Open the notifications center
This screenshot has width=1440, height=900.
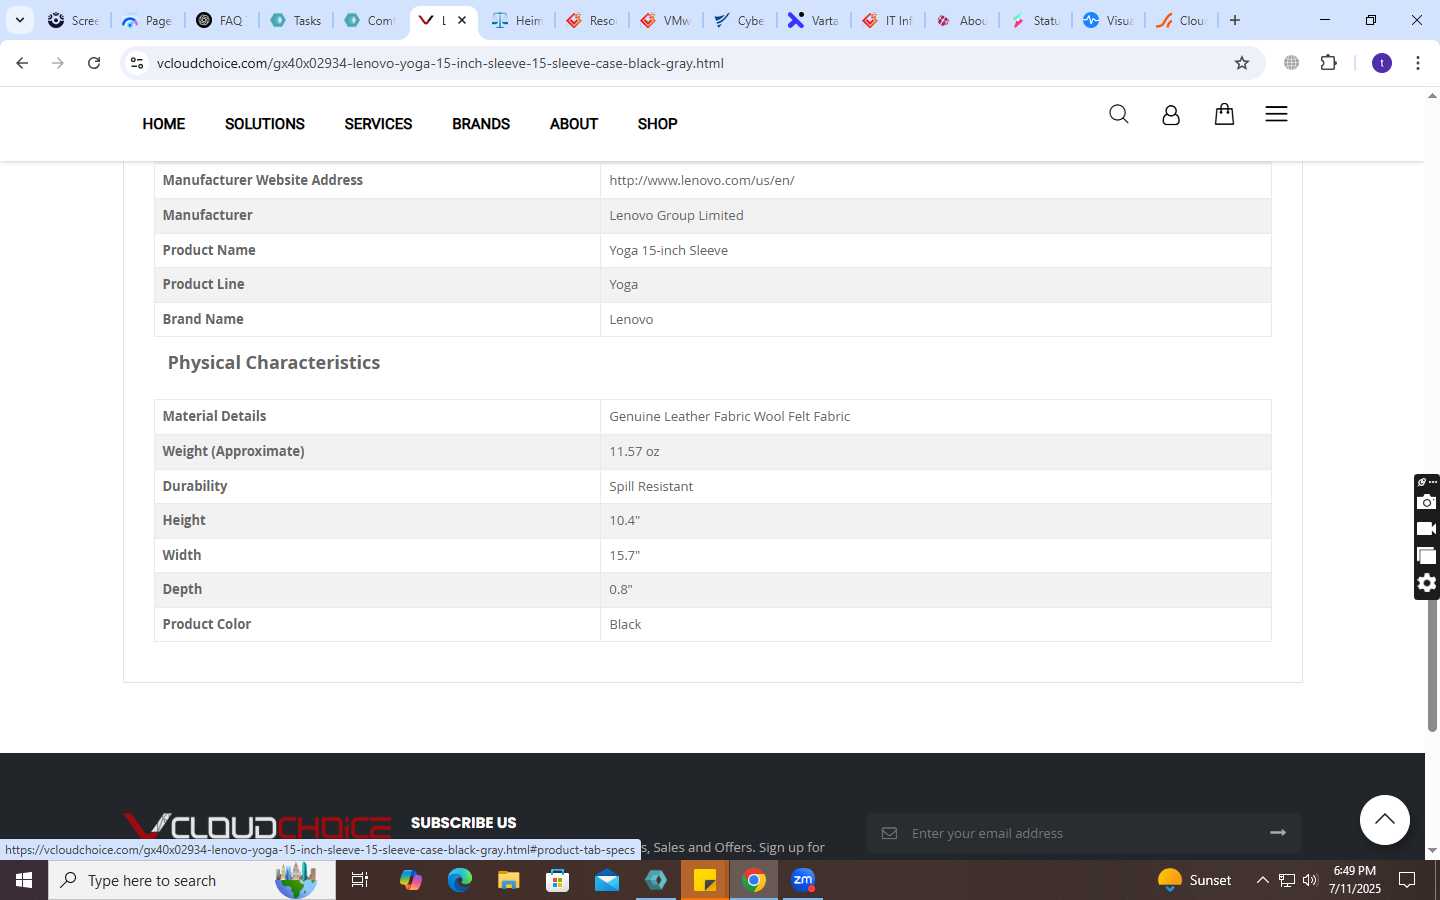1407,880
